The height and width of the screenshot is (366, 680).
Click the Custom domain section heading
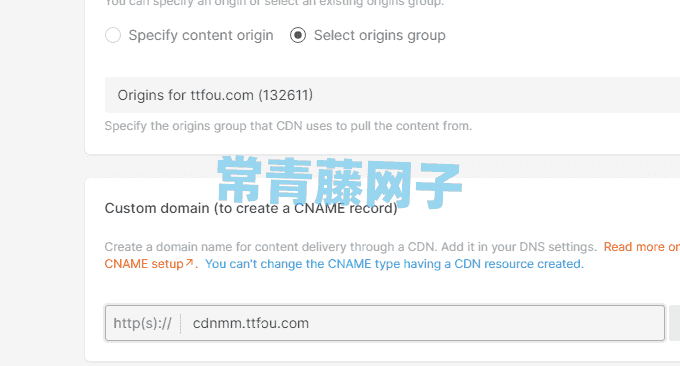coord(251,208)
